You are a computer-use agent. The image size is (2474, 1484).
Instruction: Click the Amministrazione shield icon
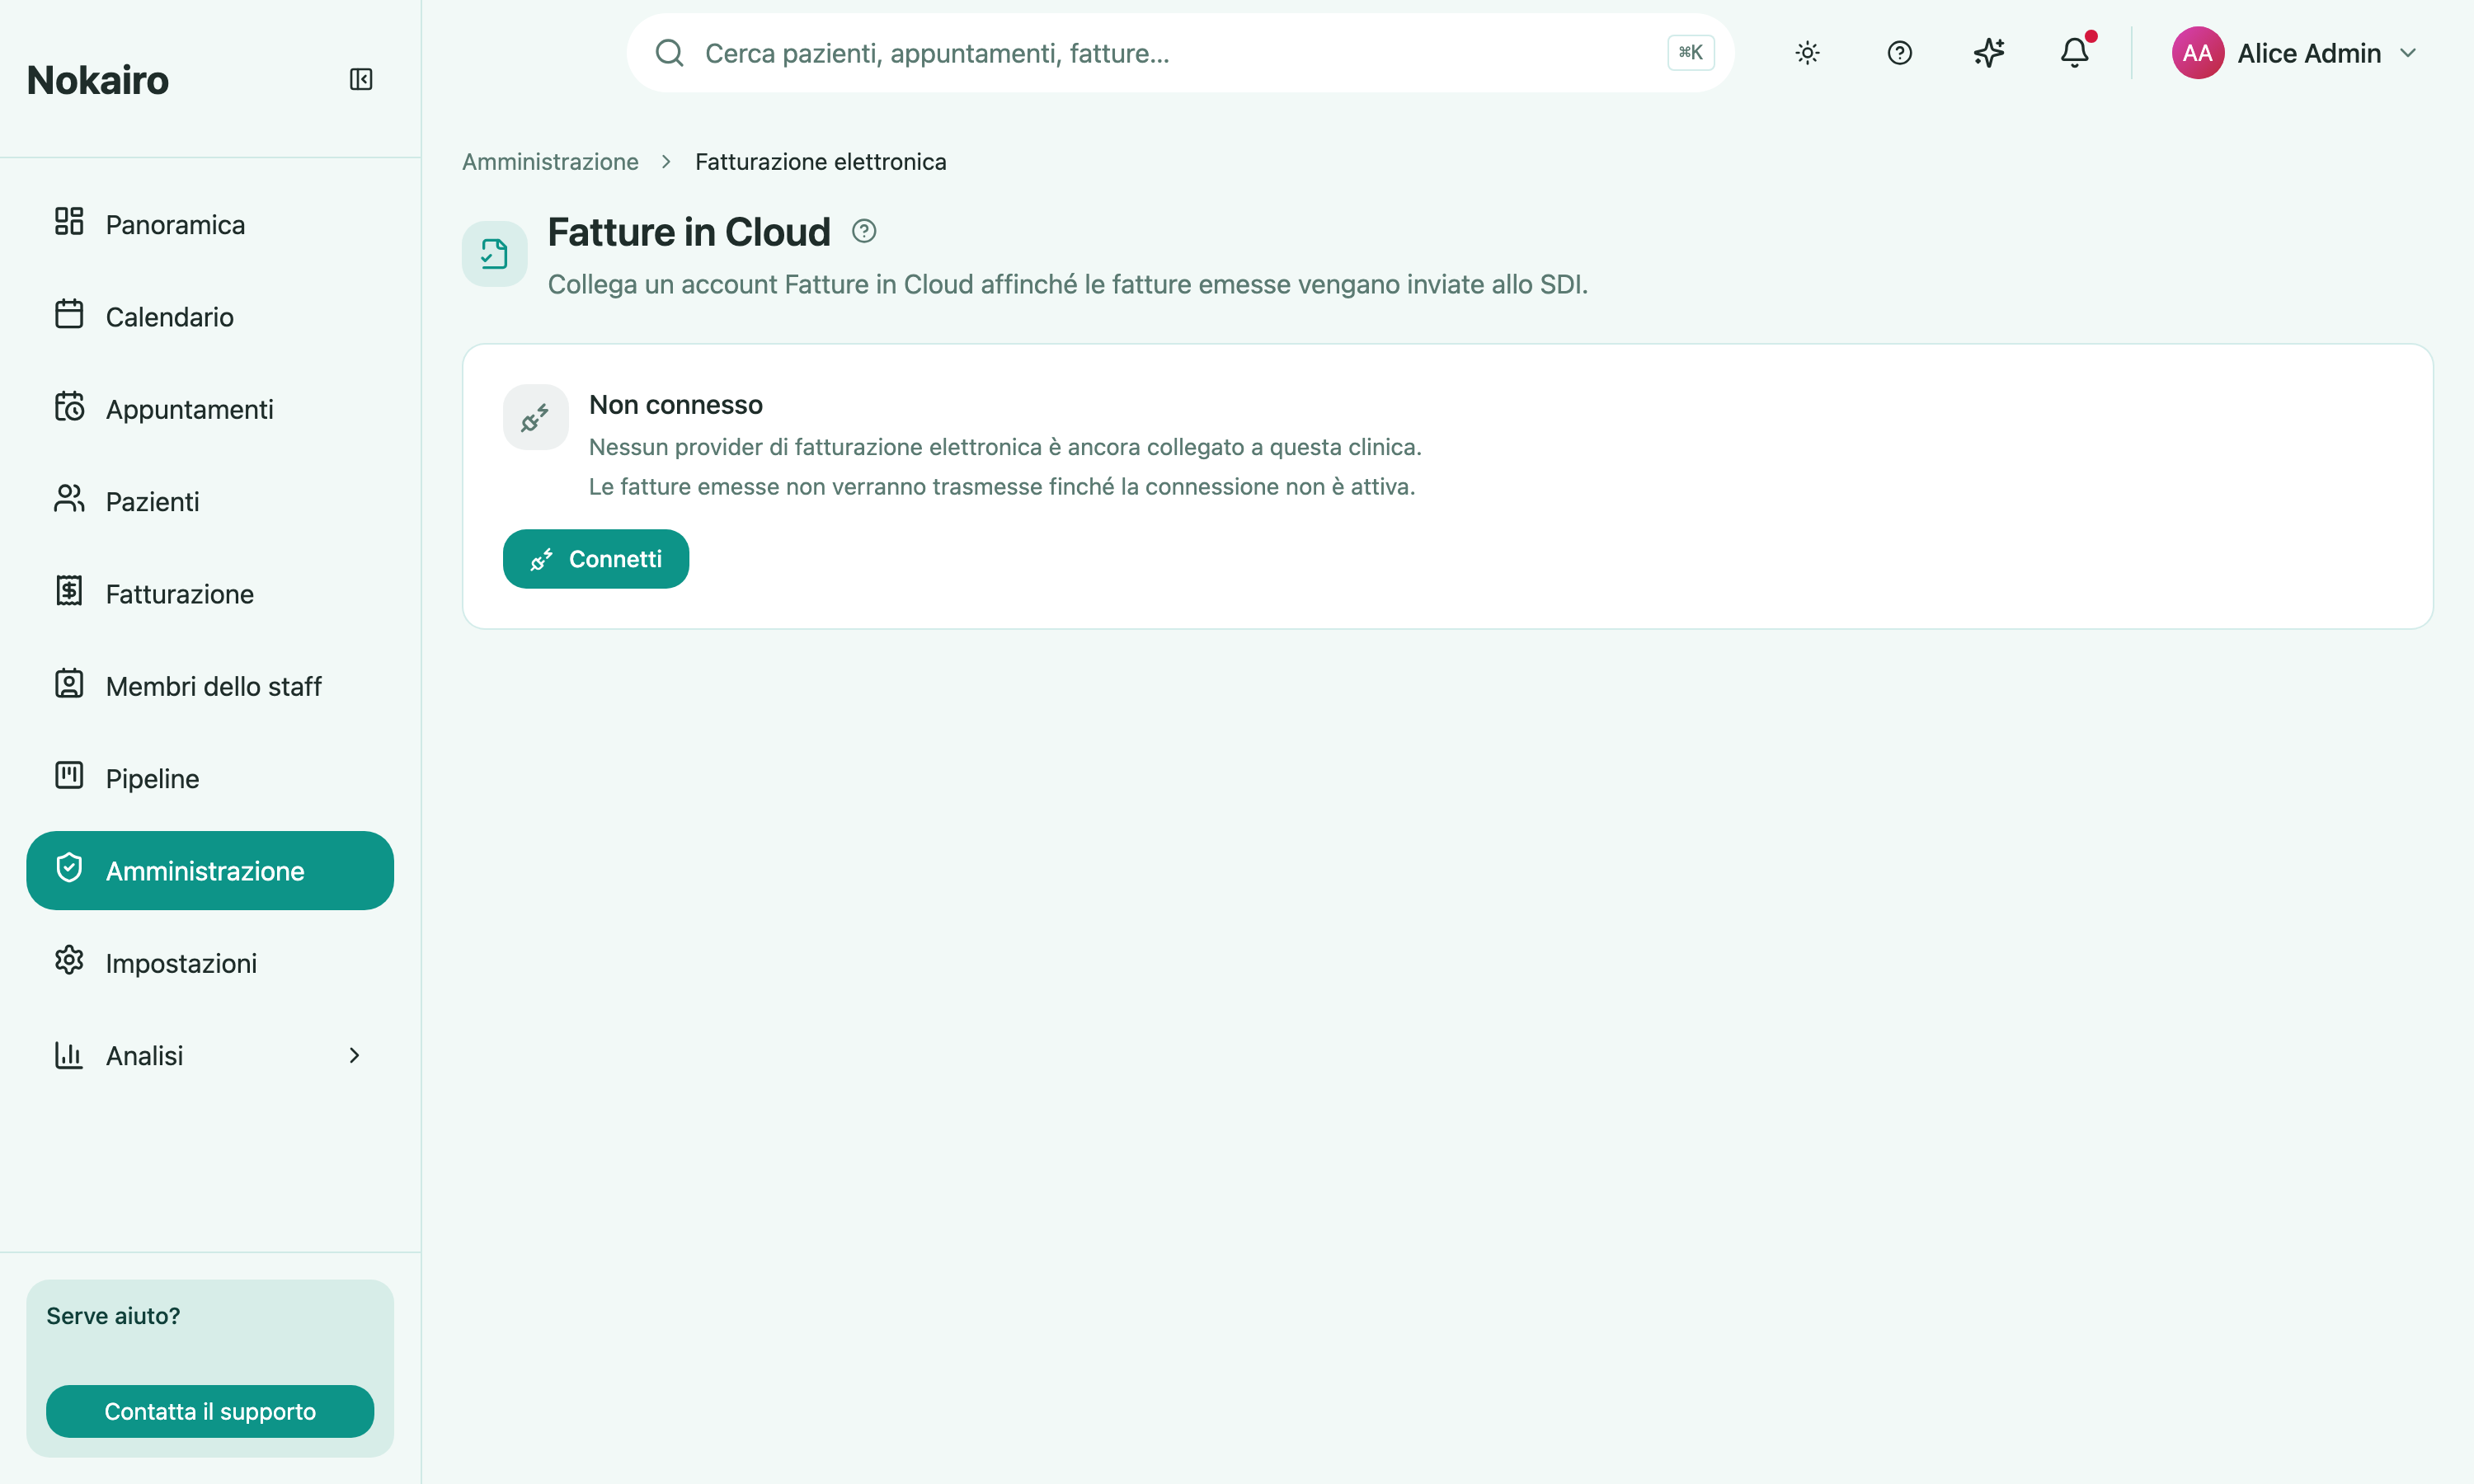click(x=69, y=868)
